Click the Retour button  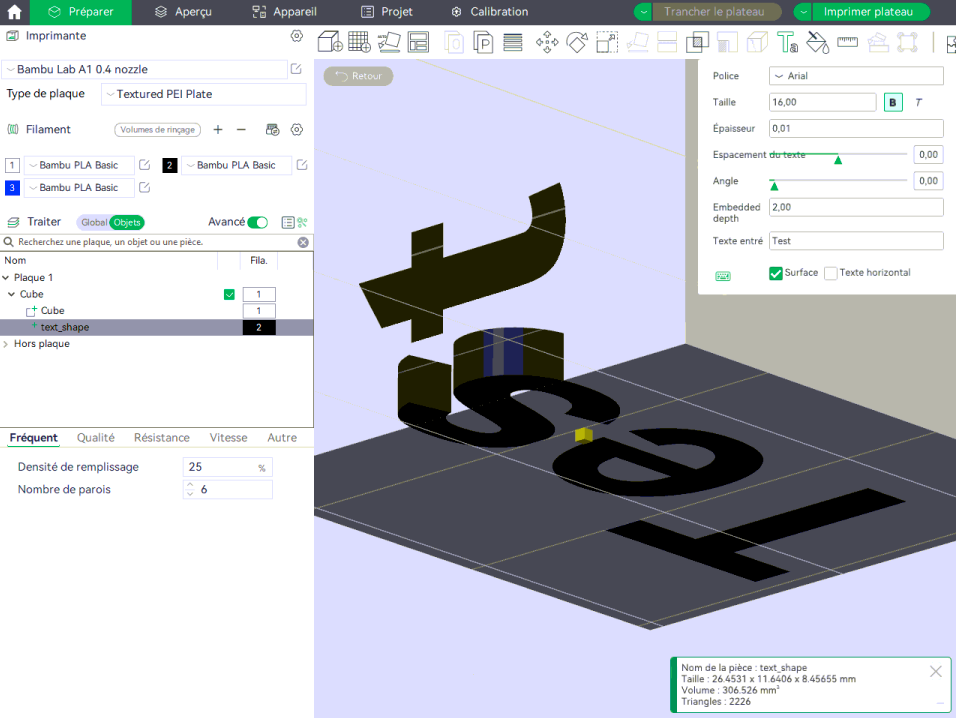358,76
